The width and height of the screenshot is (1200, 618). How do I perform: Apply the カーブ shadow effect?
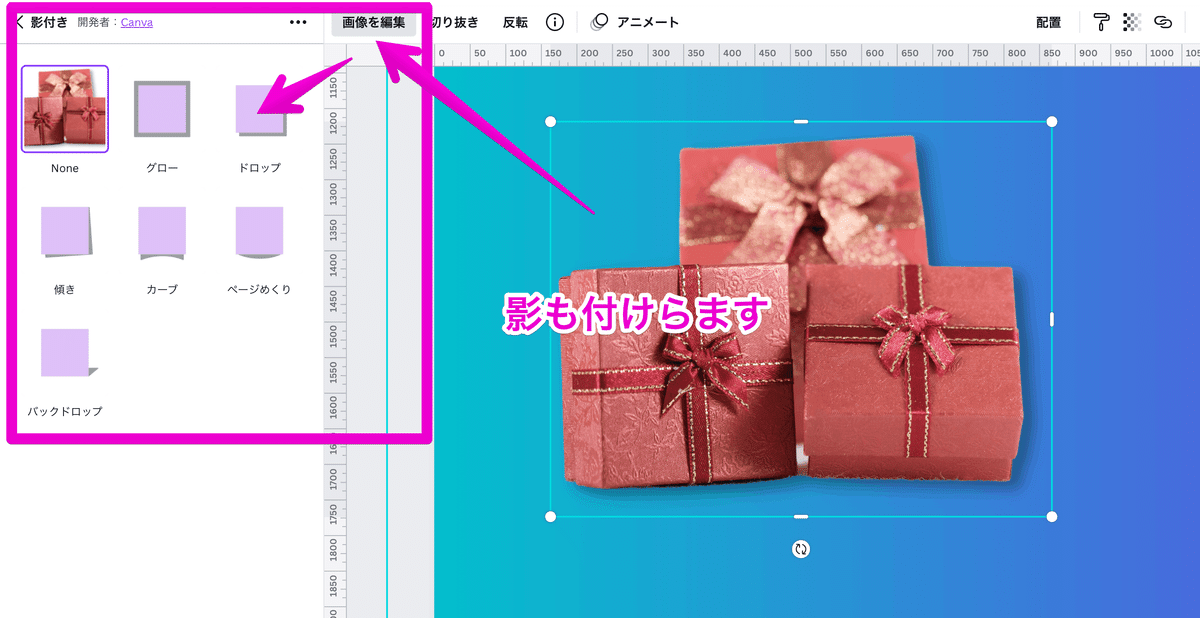[162, 231]
